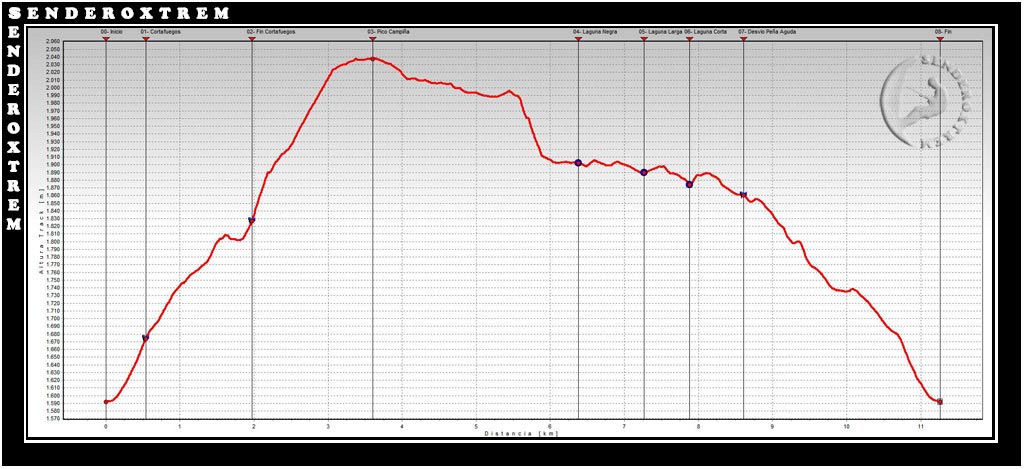
Task: Click the 0 tick label on the distance axis
Action: (106, 426)
